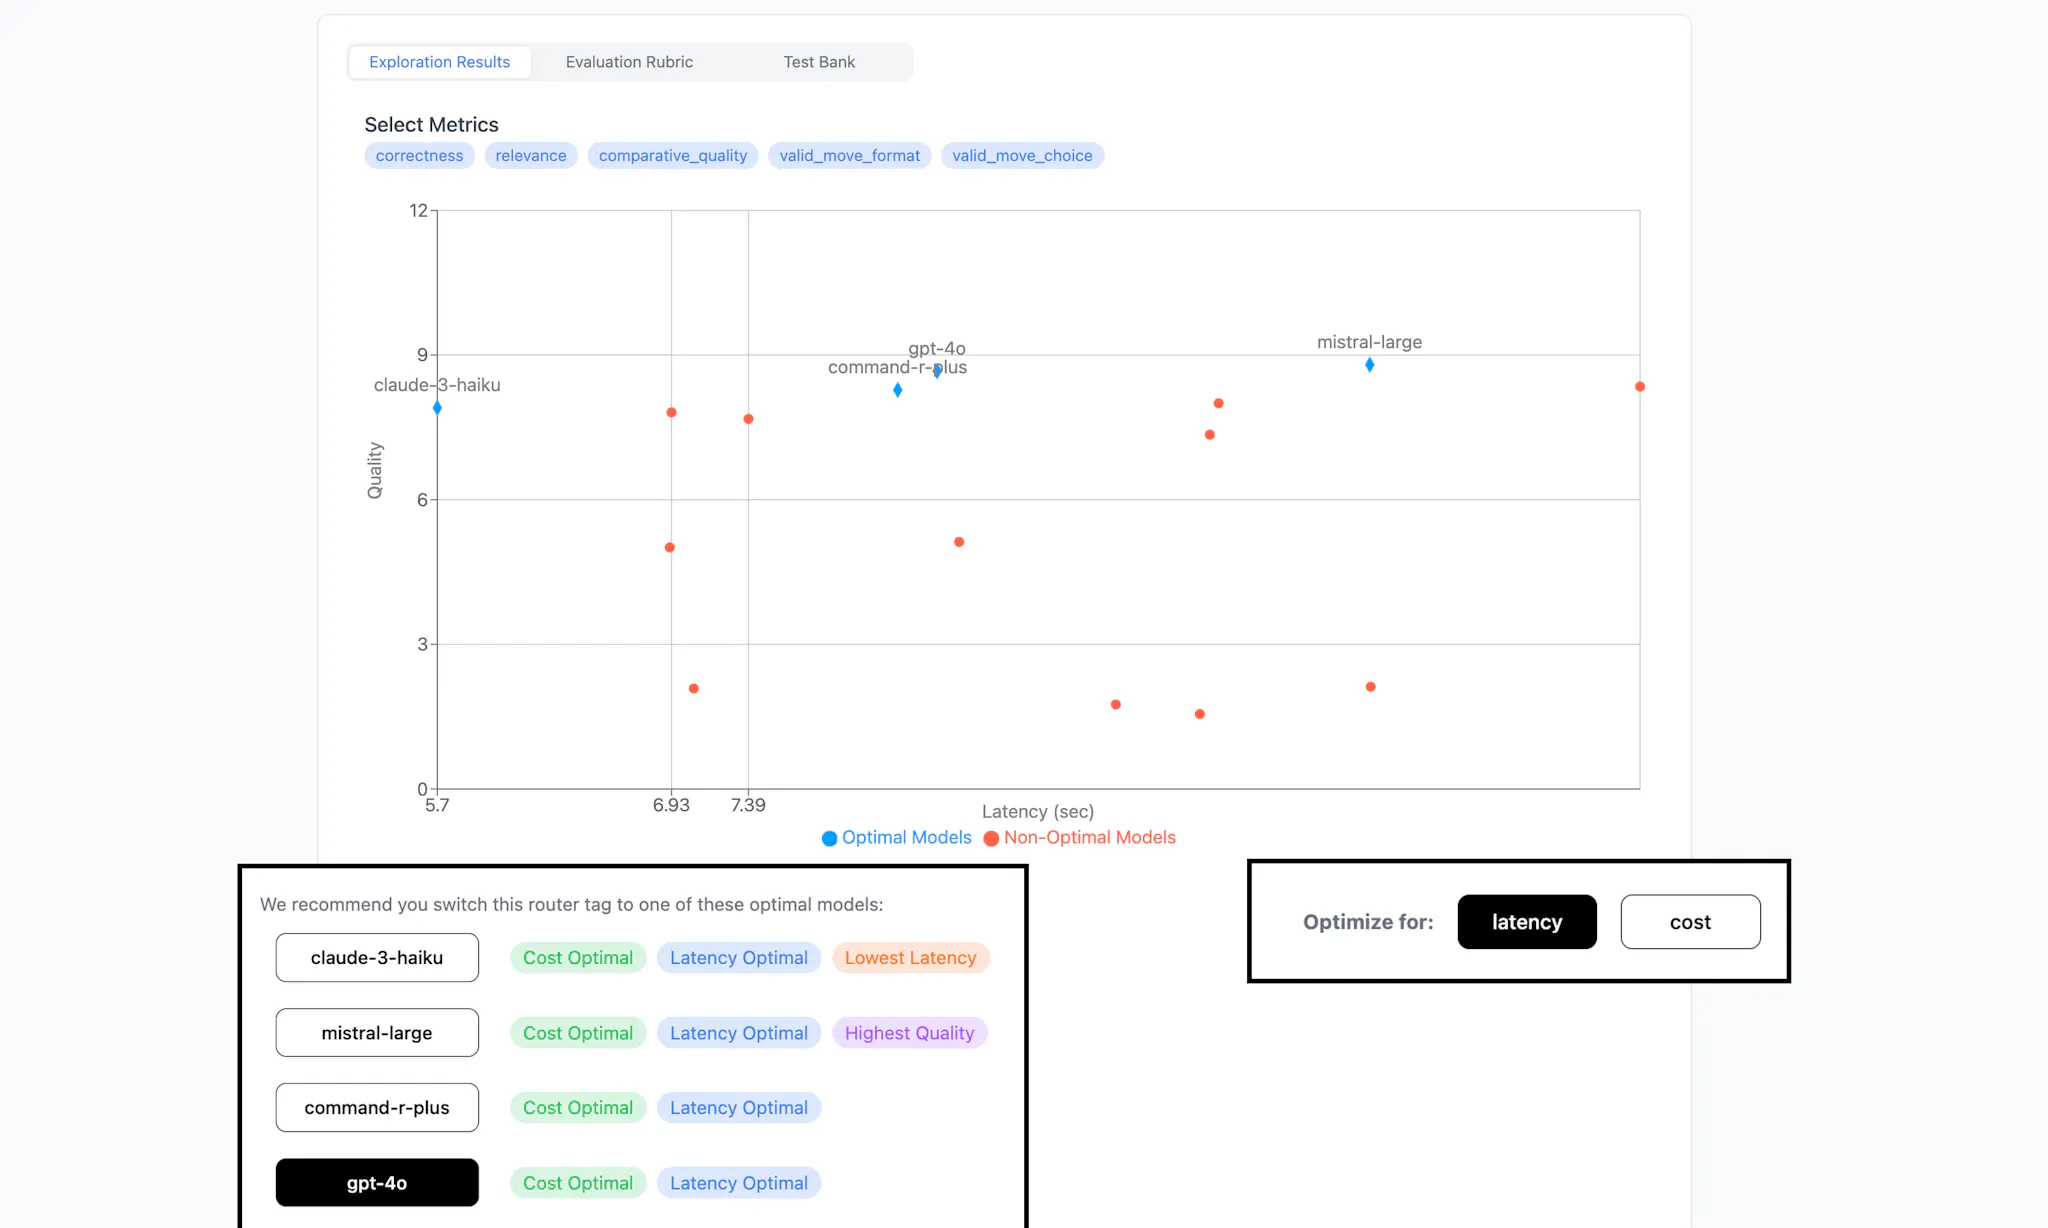Screen dimensions: 2048x1228
Task: Optimize for cost
Action: pos(1690,922)
